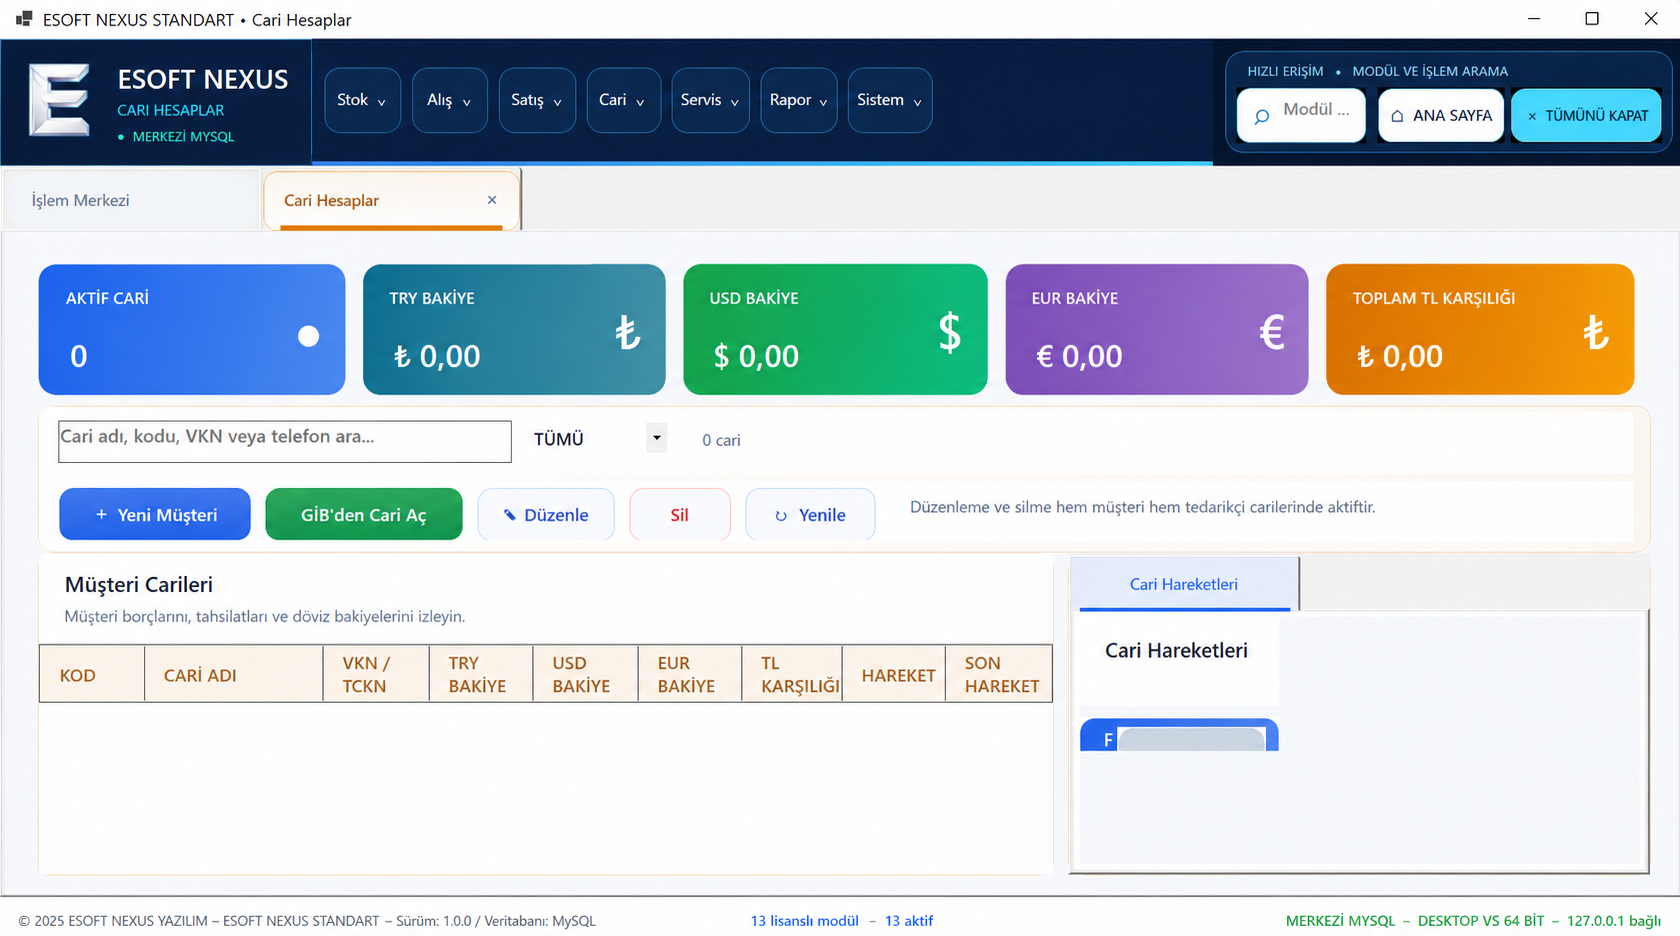Focus the Modül quick search field
This screenshot has height=936, width=1680.
tap(1301, 116)
